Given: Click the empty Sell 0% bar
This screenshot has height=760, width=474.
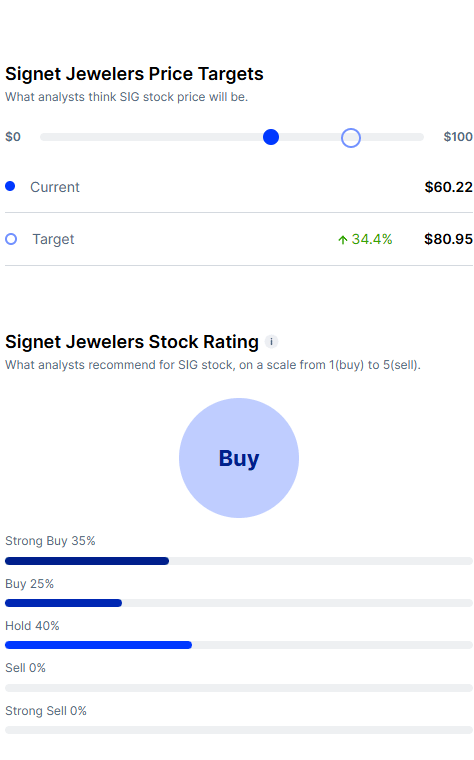Looking at the screenshot, I should coord(239,688).
